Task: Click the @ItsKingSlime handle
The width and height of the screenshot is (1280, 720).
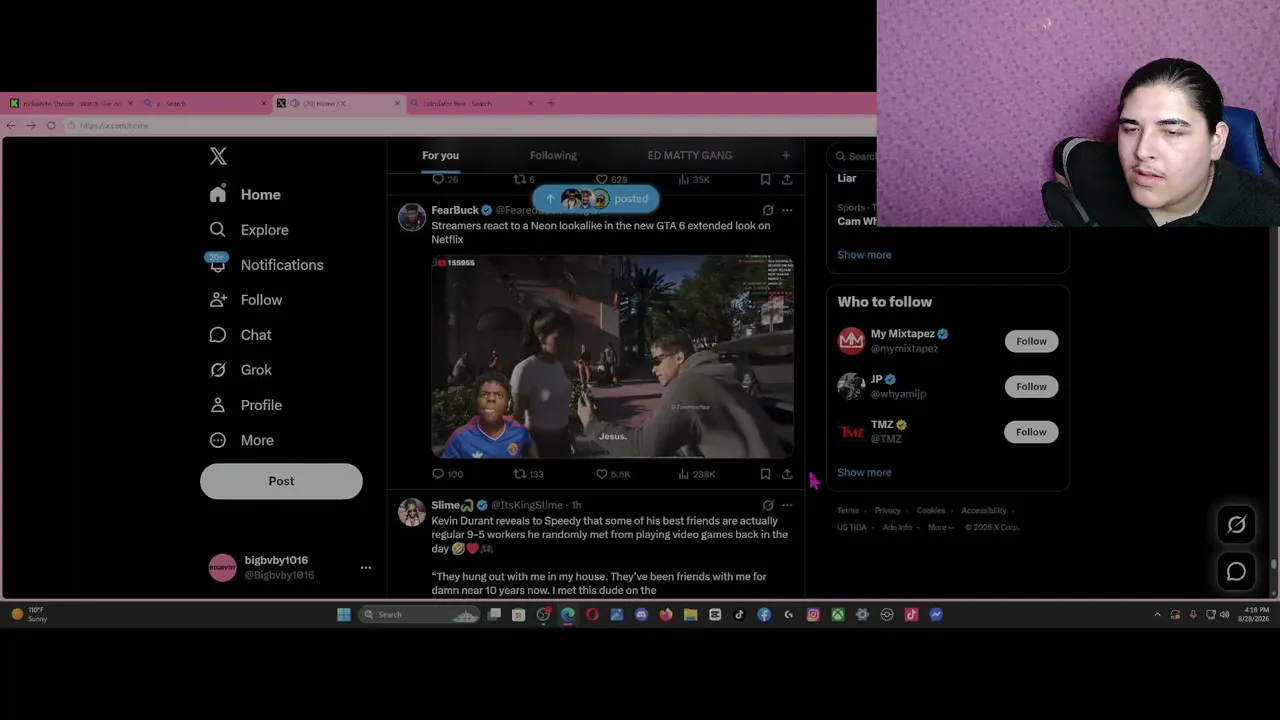Action: 527,505
